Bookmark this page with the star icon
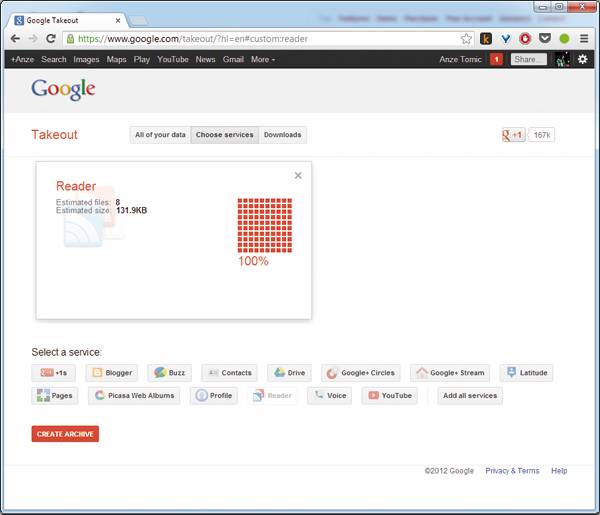The height and width of the screenshot is (515, 600). click(466, 39)
